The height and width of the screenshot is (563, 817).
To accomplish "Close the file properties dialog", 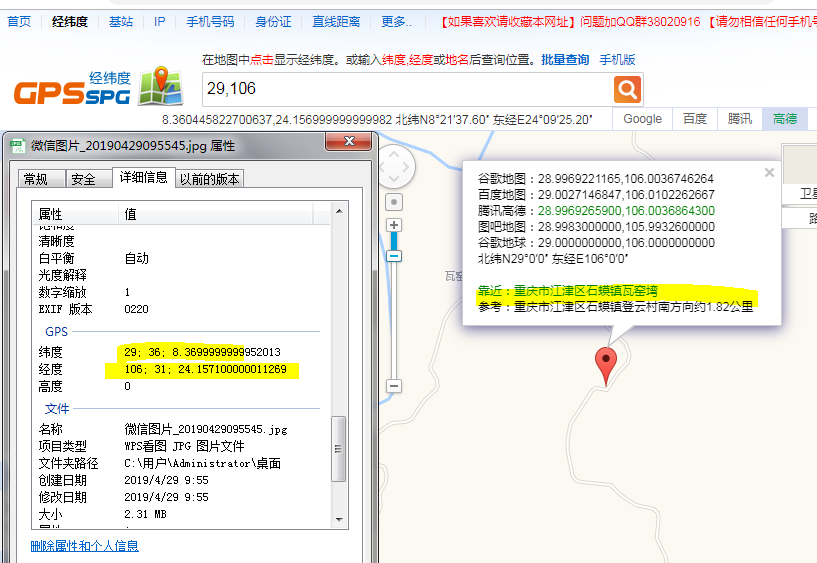I will 349,141.
